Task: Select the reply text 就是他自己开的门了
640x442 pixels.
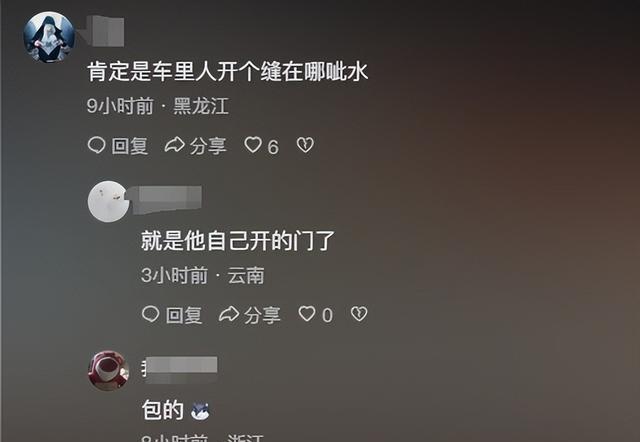Action: [238, 241]
